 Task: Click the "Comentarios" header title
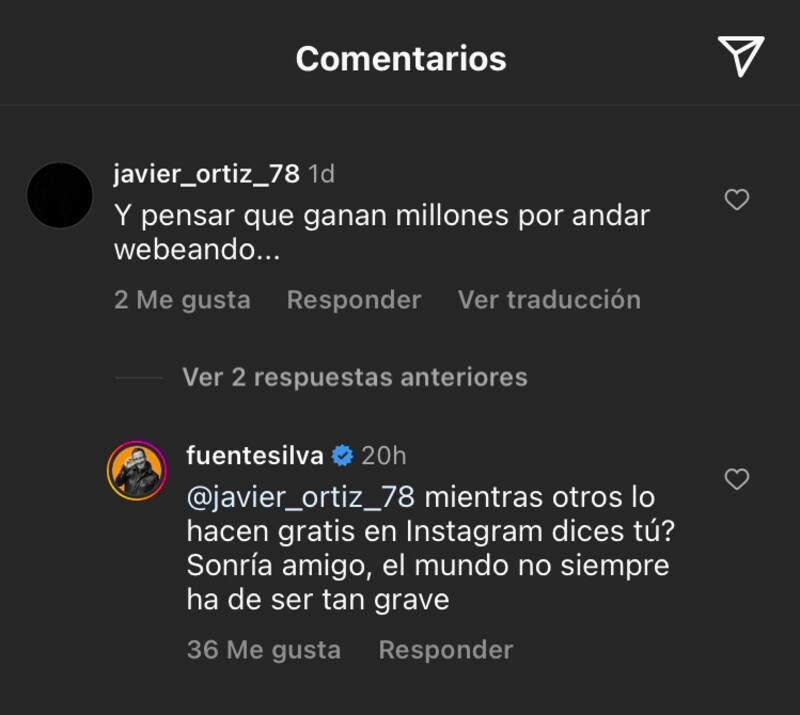(401, 58)
